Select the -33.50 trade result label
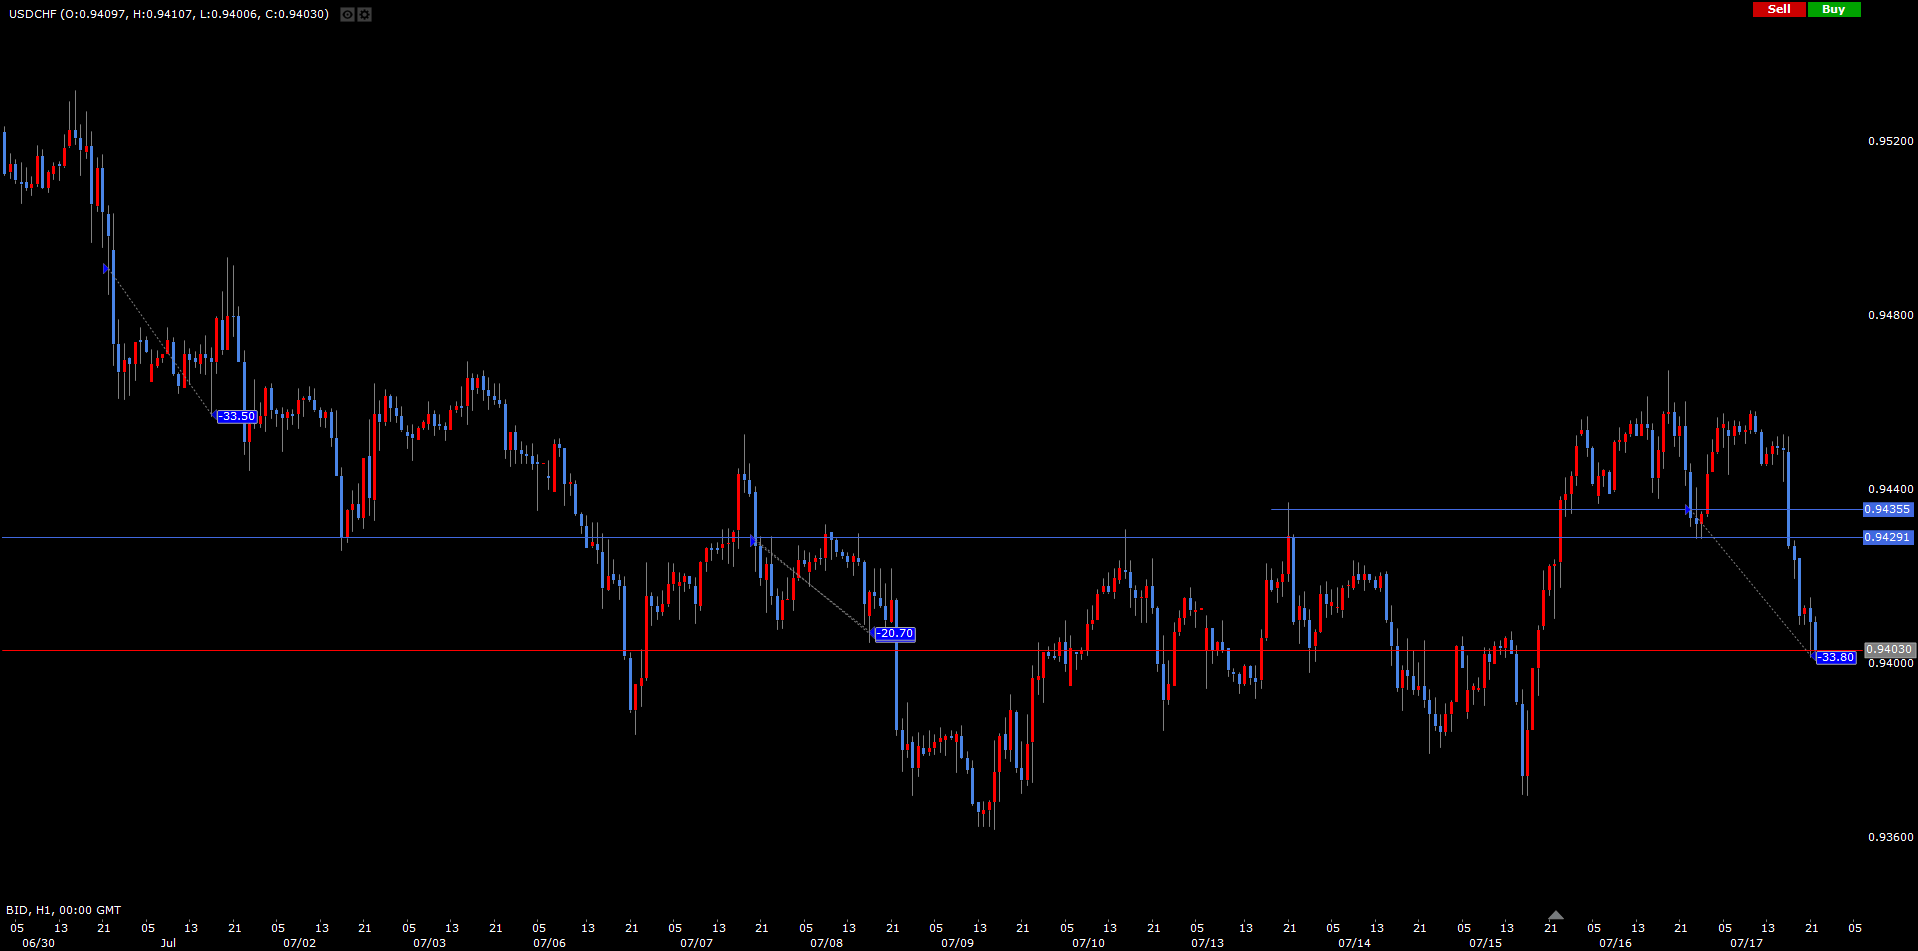Viewport: 1918px width, 951px height. click(237, 416)
